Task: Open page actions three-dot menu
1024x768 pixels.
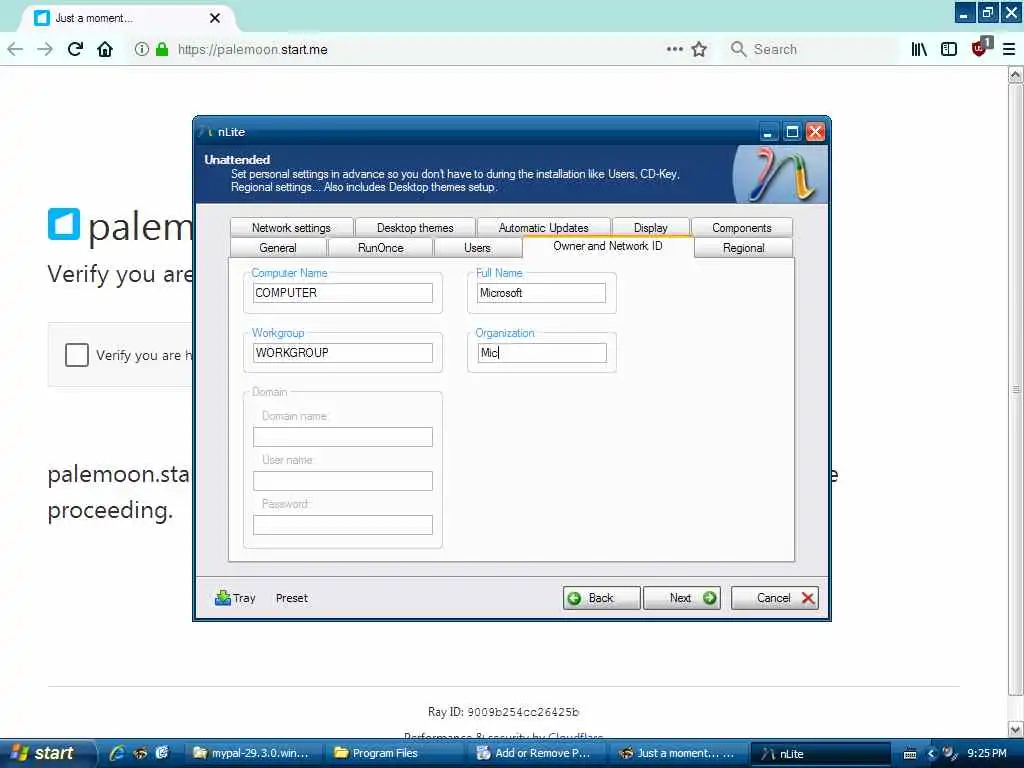Action: pyautogui.click(x=675, y=49)
